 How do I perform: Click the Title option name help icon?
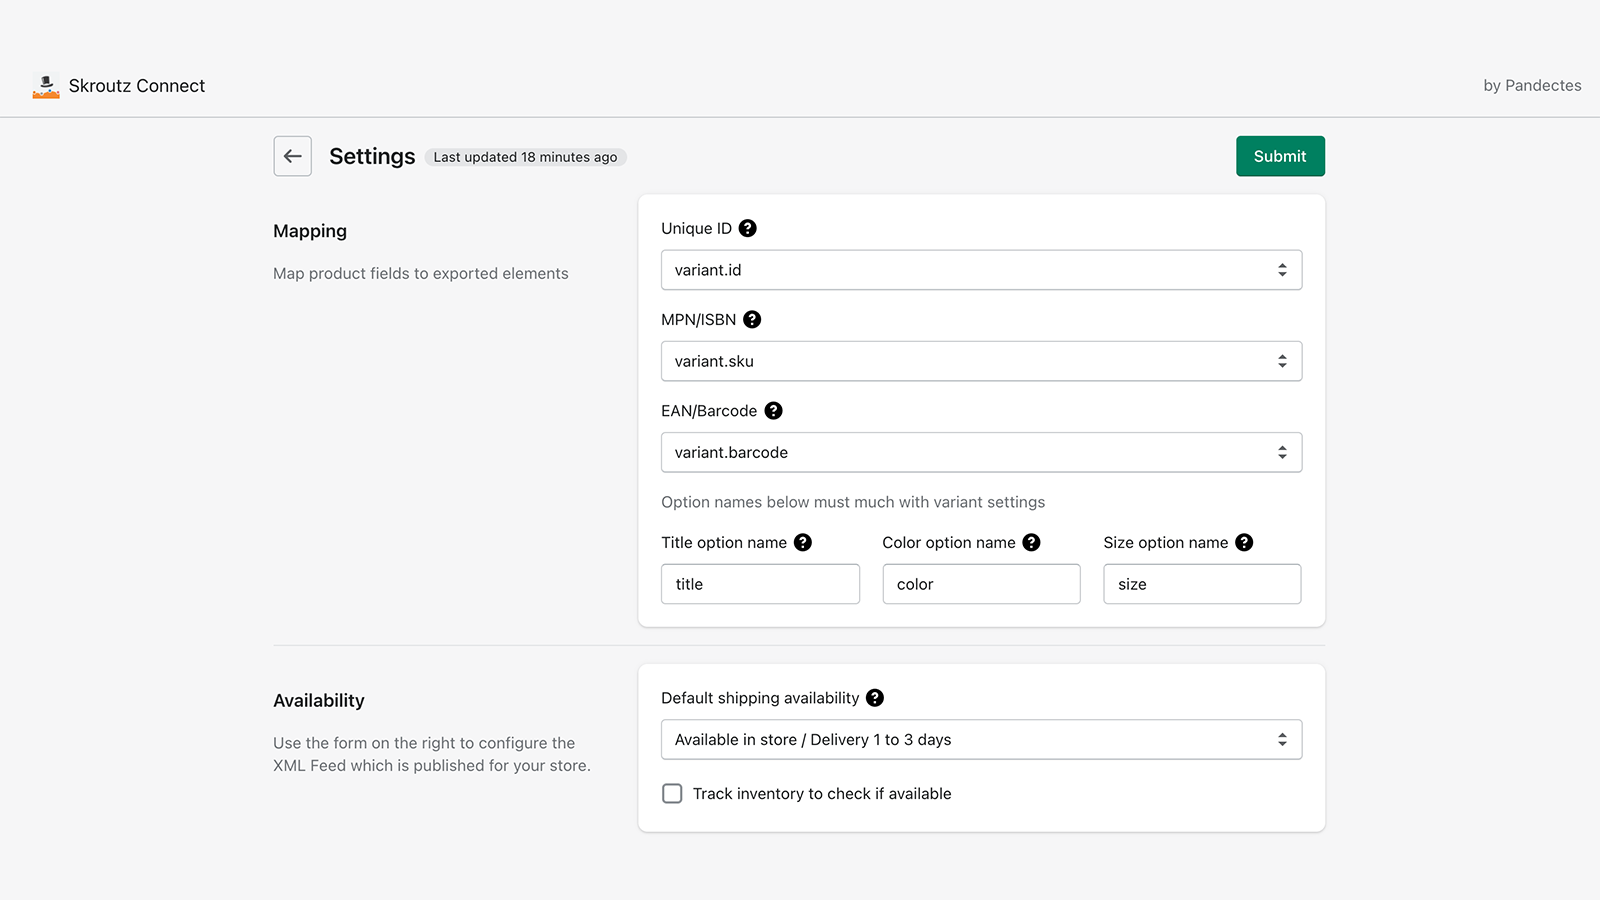click(x=803, y=542)
